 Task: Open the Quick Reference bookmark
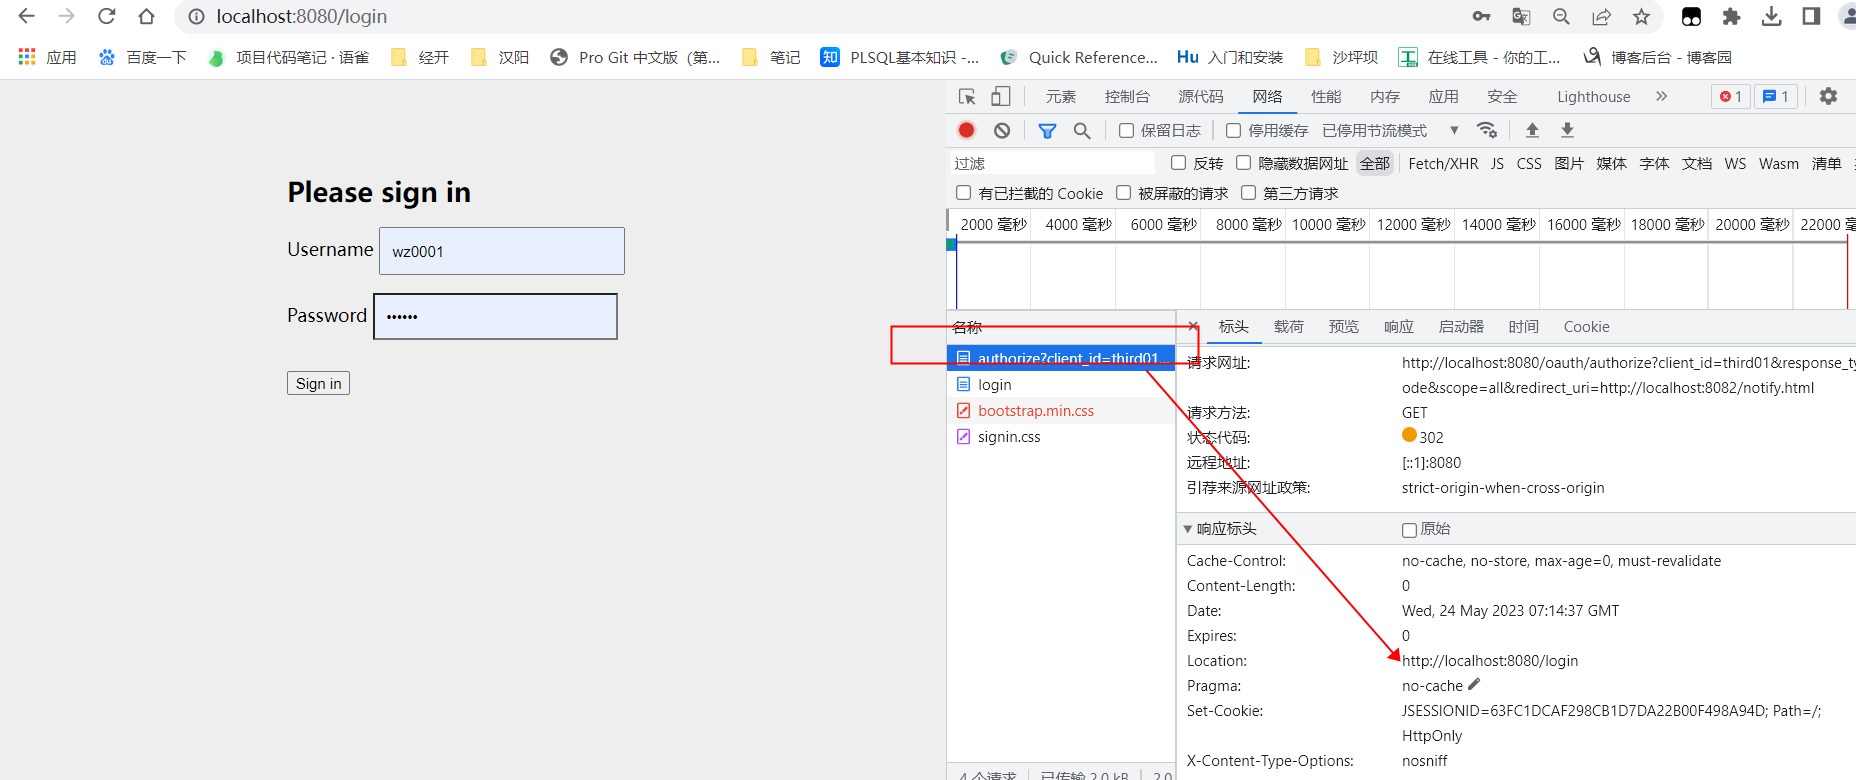pyautogui.click(x=1079, y=57)
